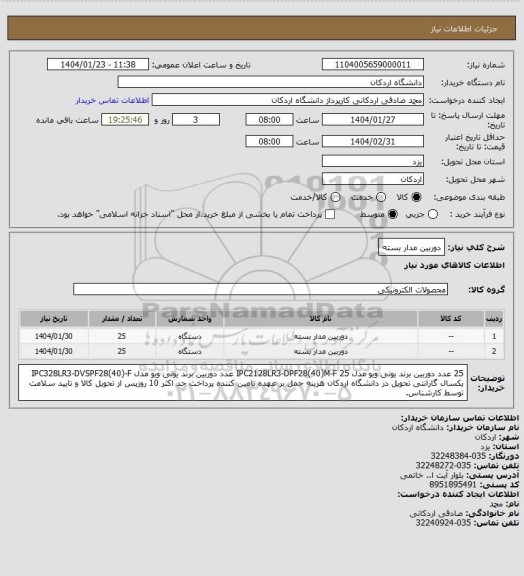Viewport: 524px width, 576px height.
Task: Choose the جزیی purchase type radio
Action: (x=433, y=214)
